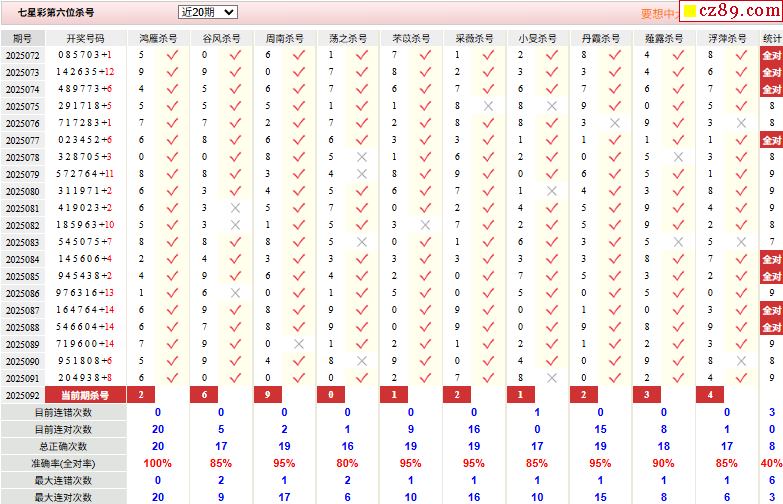The width and height of the screenshot is (783, 504).
Task: Click the 目前连对次数 row label
Action: tap(63, 430)
